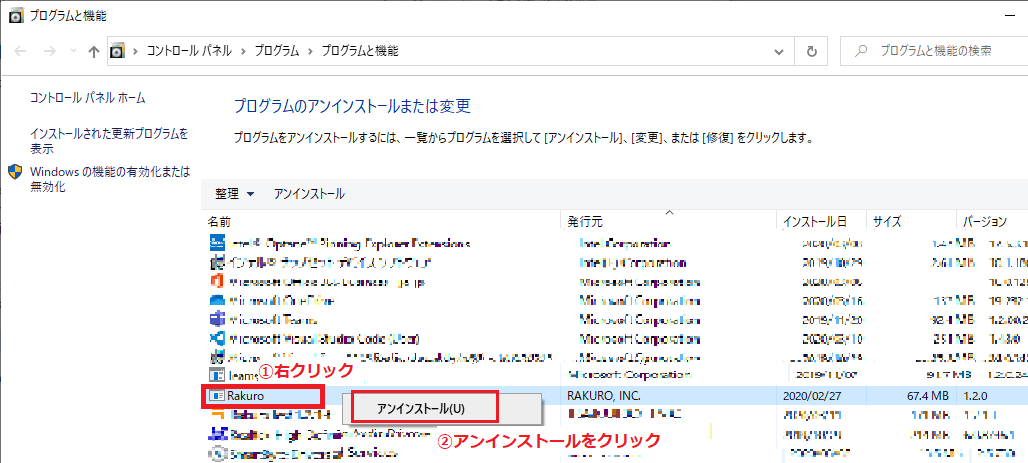Open インストールされた更新プログラムを表示 link
The height and width of the screenshot is (463, 1028).
pos(109,141)
